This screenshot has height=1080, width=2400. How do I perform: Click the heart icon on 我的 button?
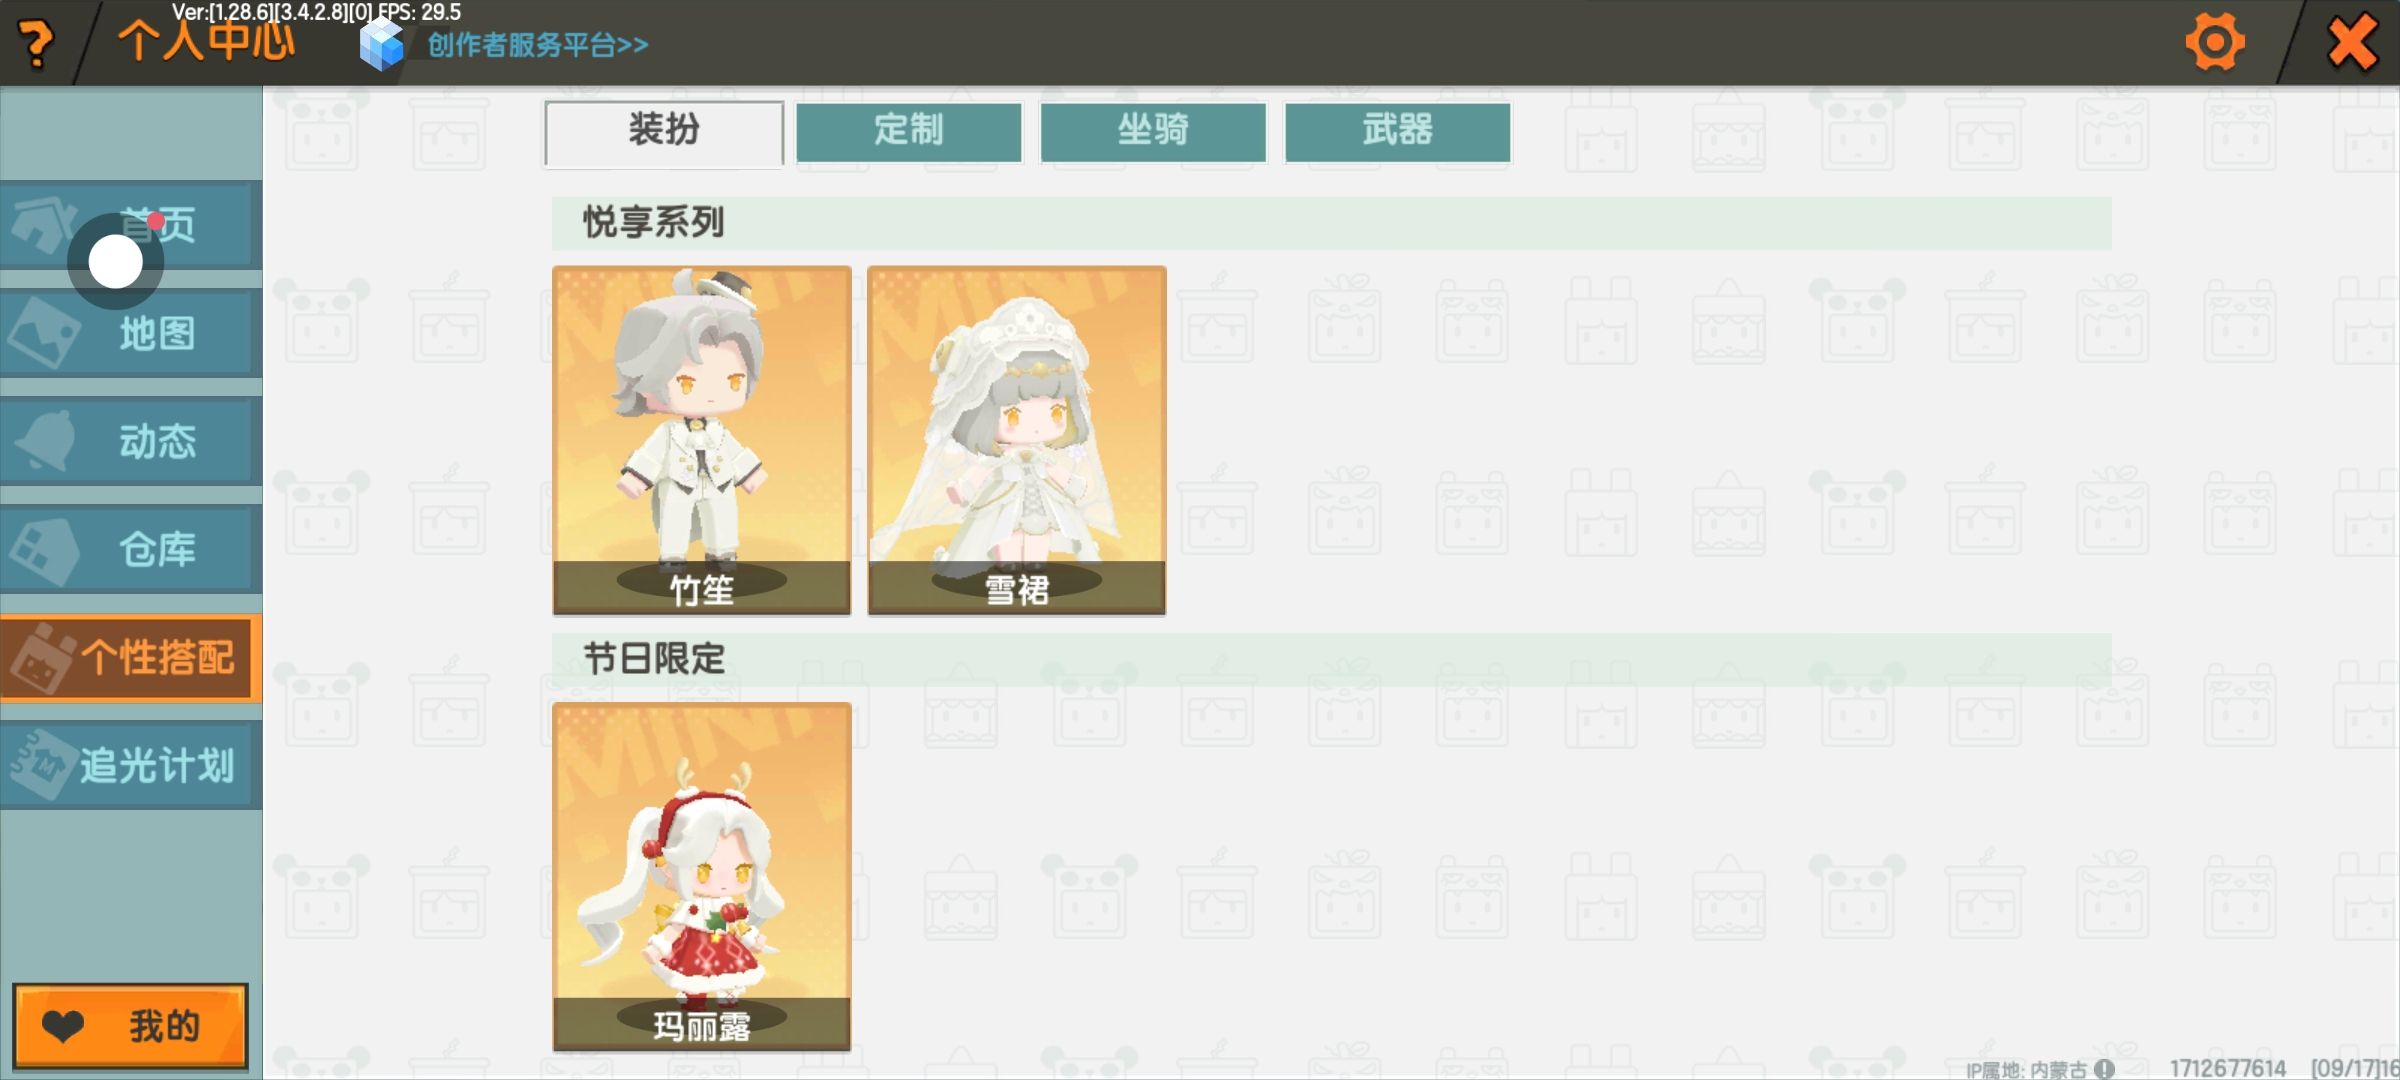[63, 1026]
